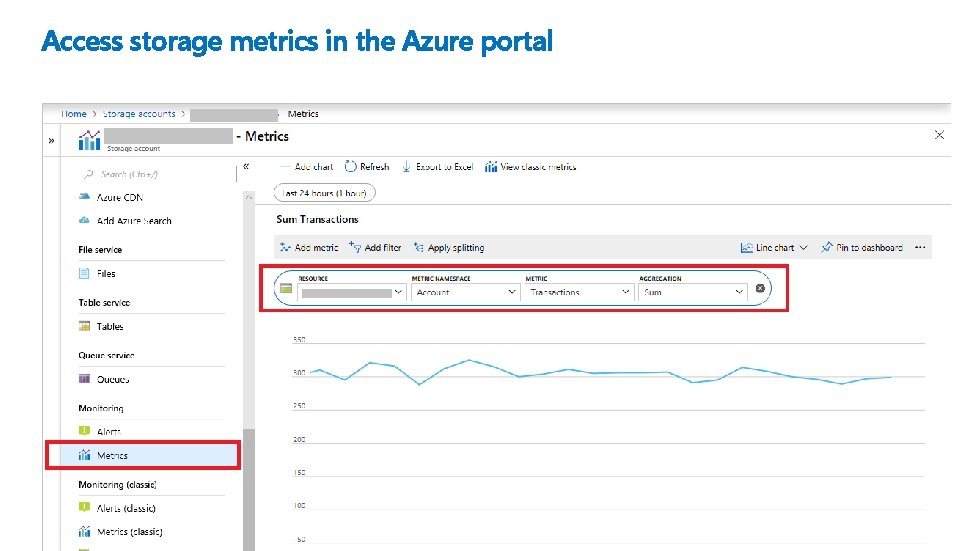Image resolution: width=979 pixels, height=551 pixels.
Task: Open View classic metrics
Action: (x=531, y=167)
